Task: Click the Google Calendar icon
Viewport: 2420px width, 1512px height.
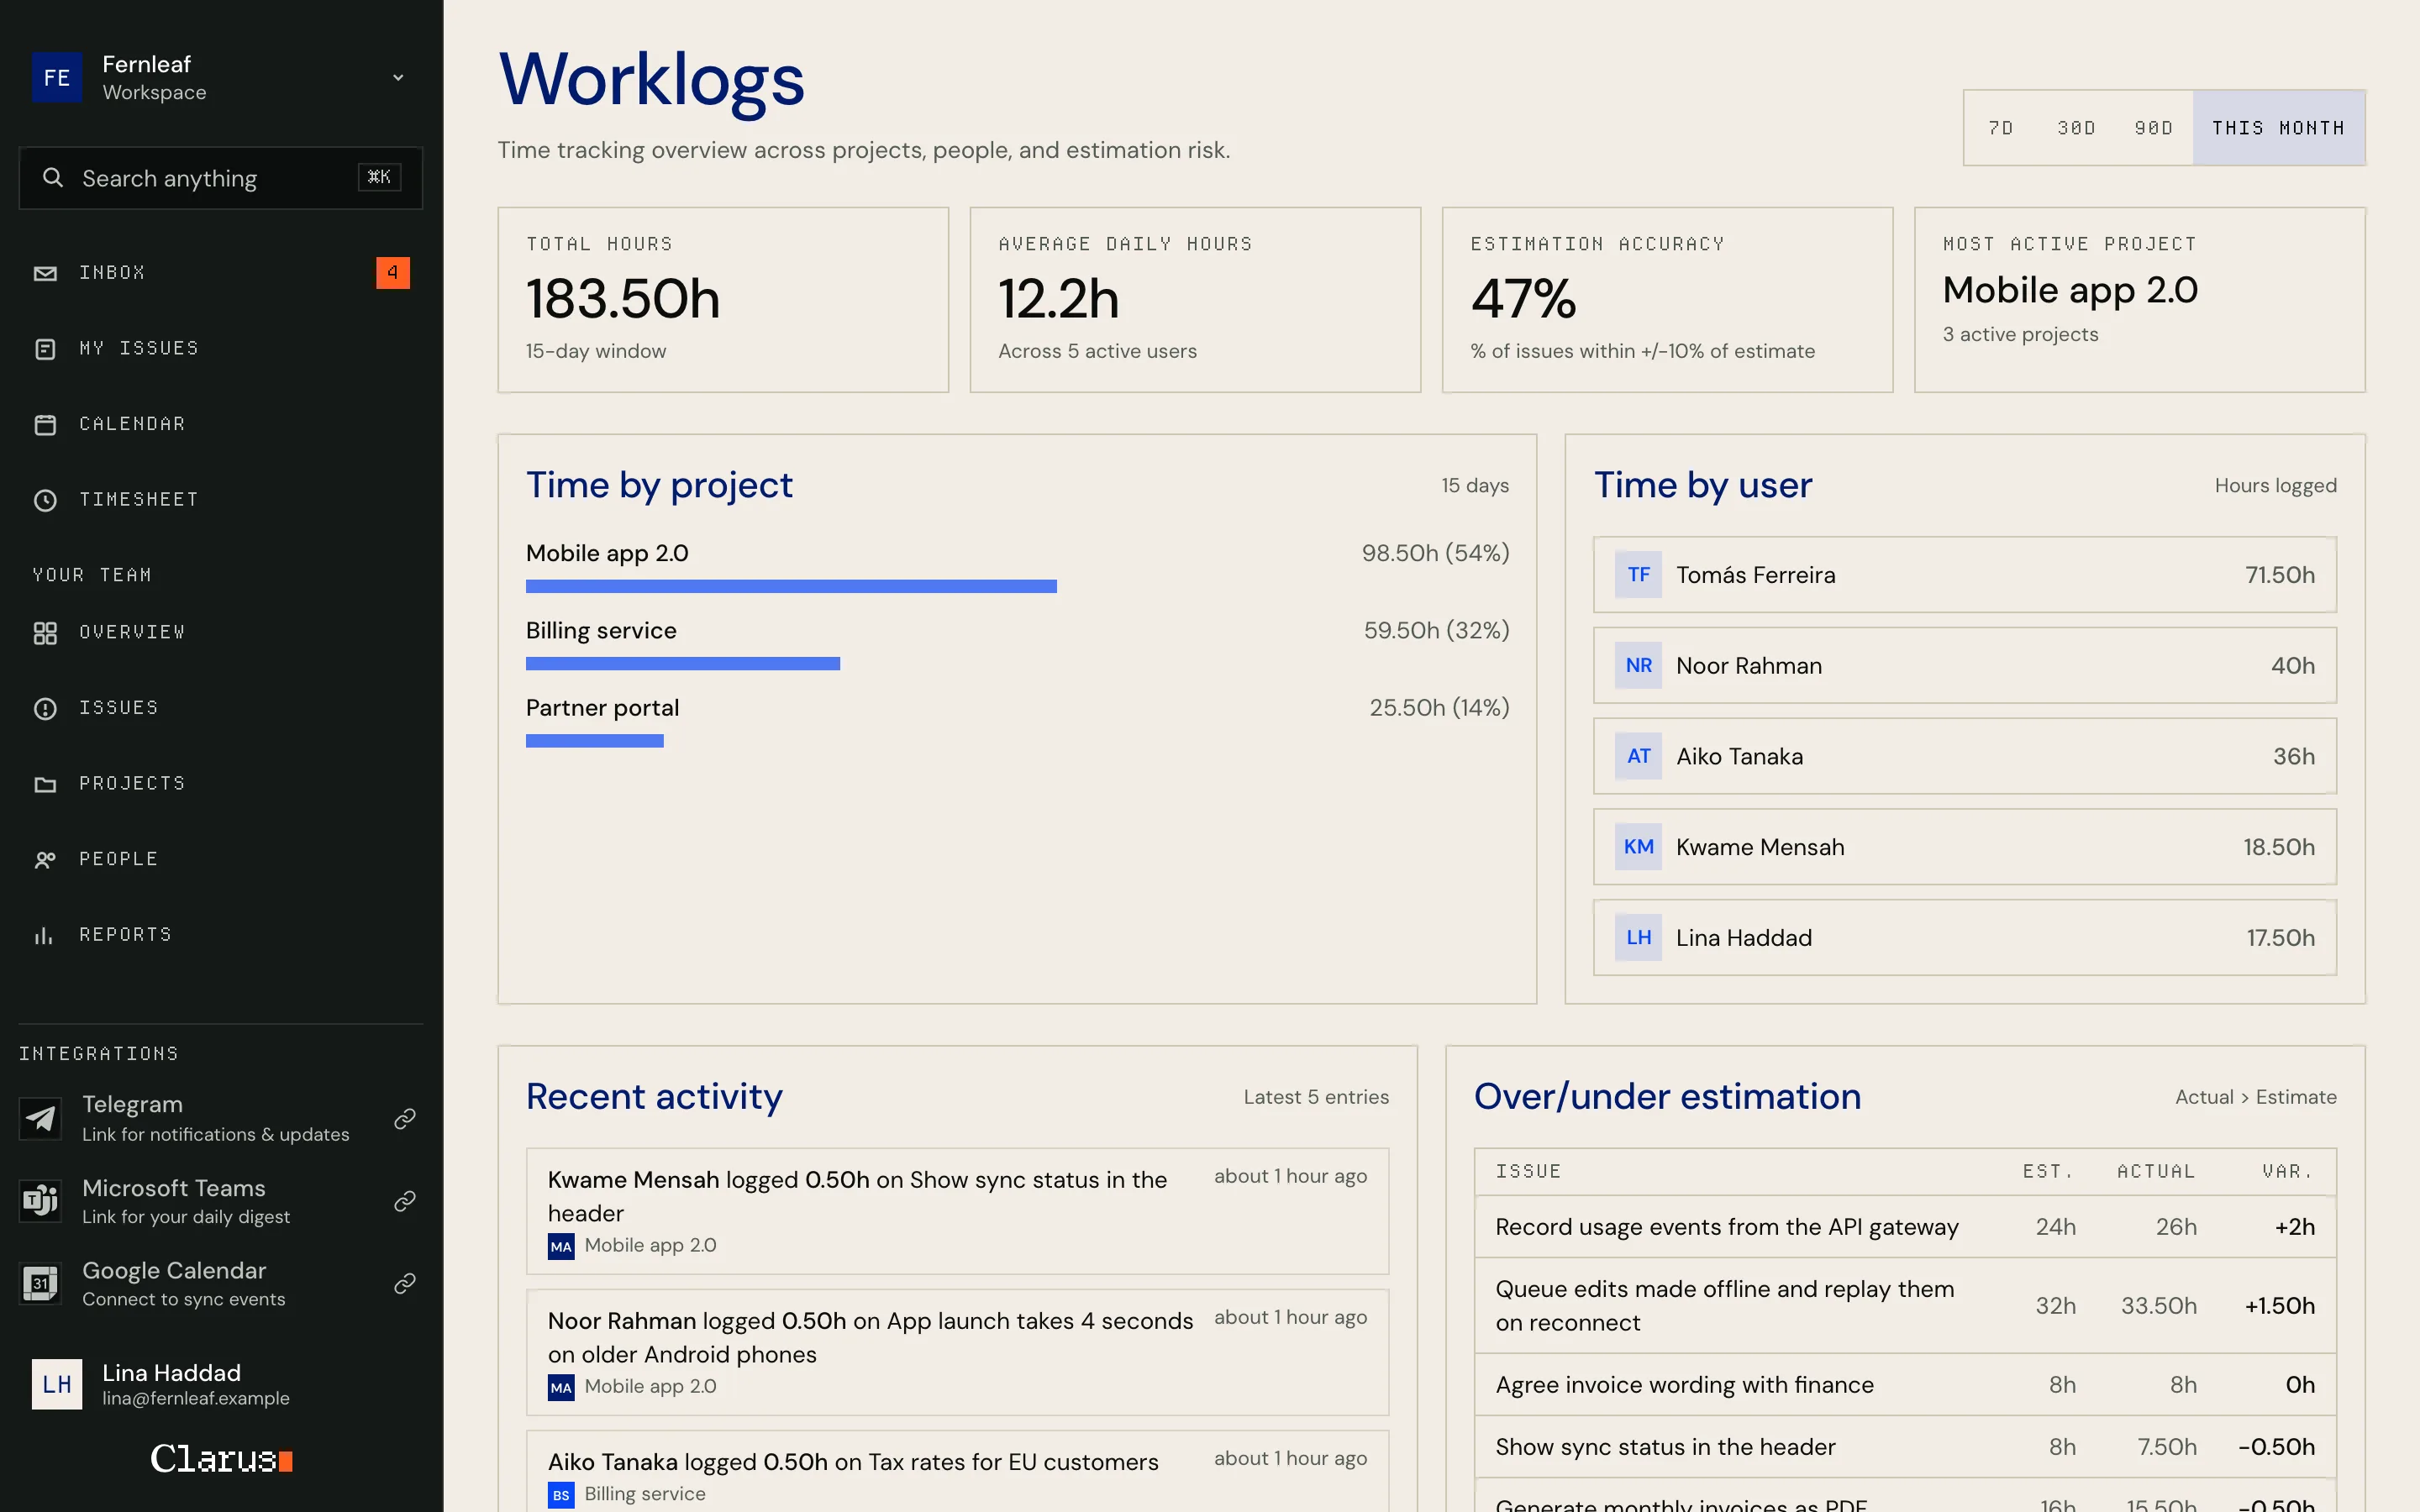Action: tap(40, 1283)
